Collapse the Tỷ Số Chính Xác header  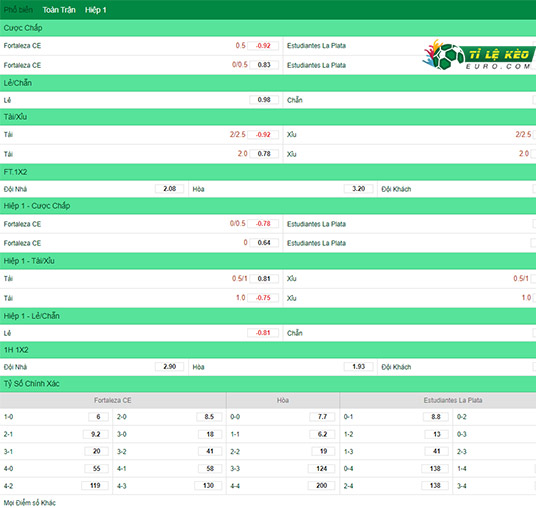(x=268, y=384)
